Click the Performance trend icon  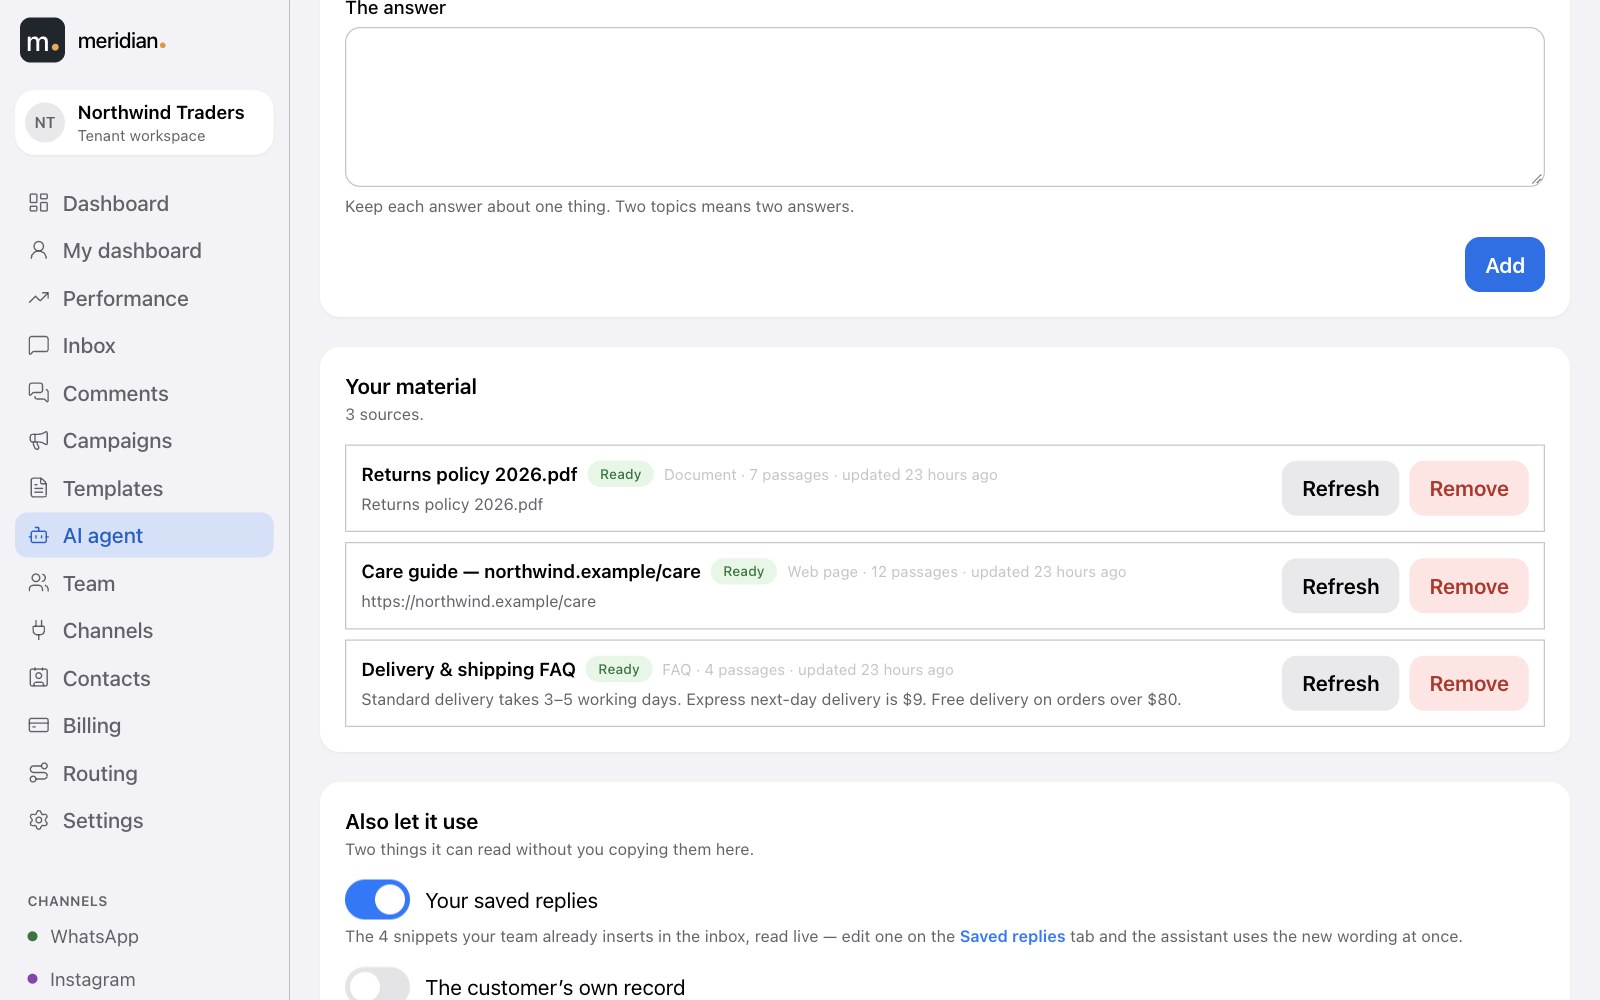39,298
